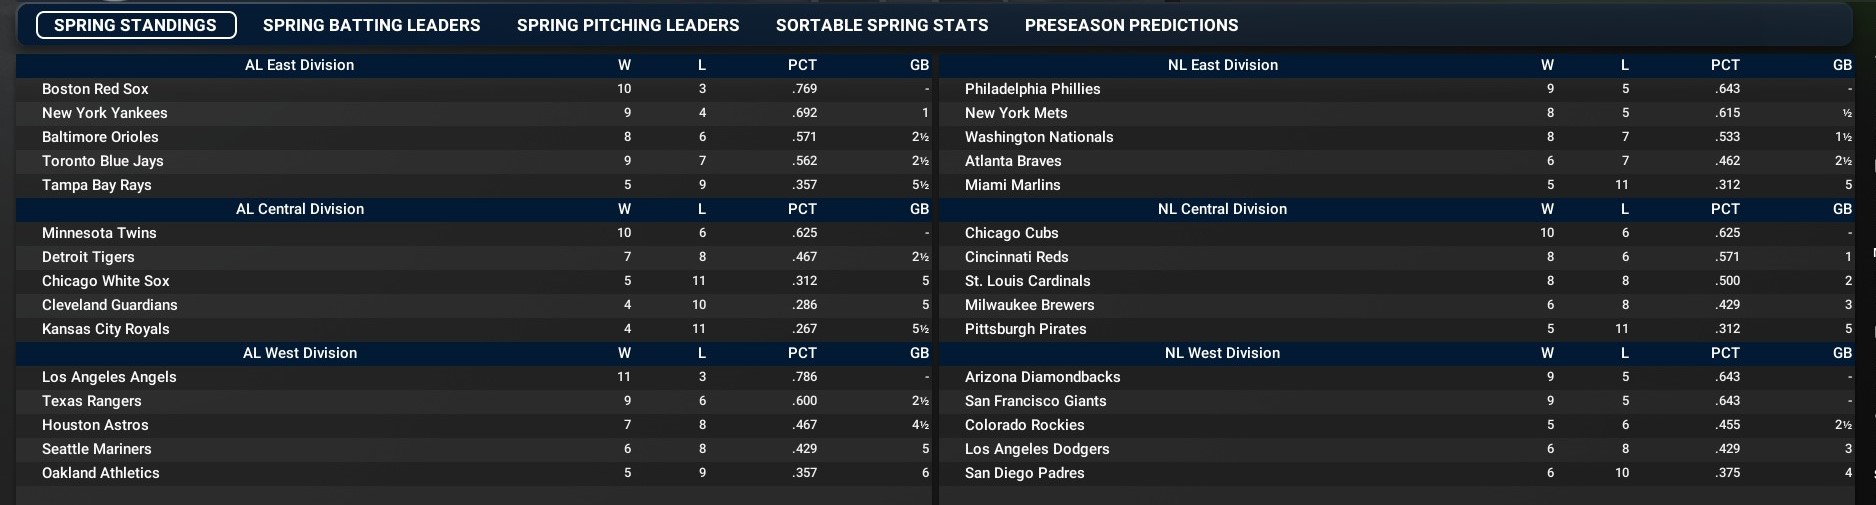Open Oakland Athletics team link
1876x505 pixels.
(x=100, y=473)
